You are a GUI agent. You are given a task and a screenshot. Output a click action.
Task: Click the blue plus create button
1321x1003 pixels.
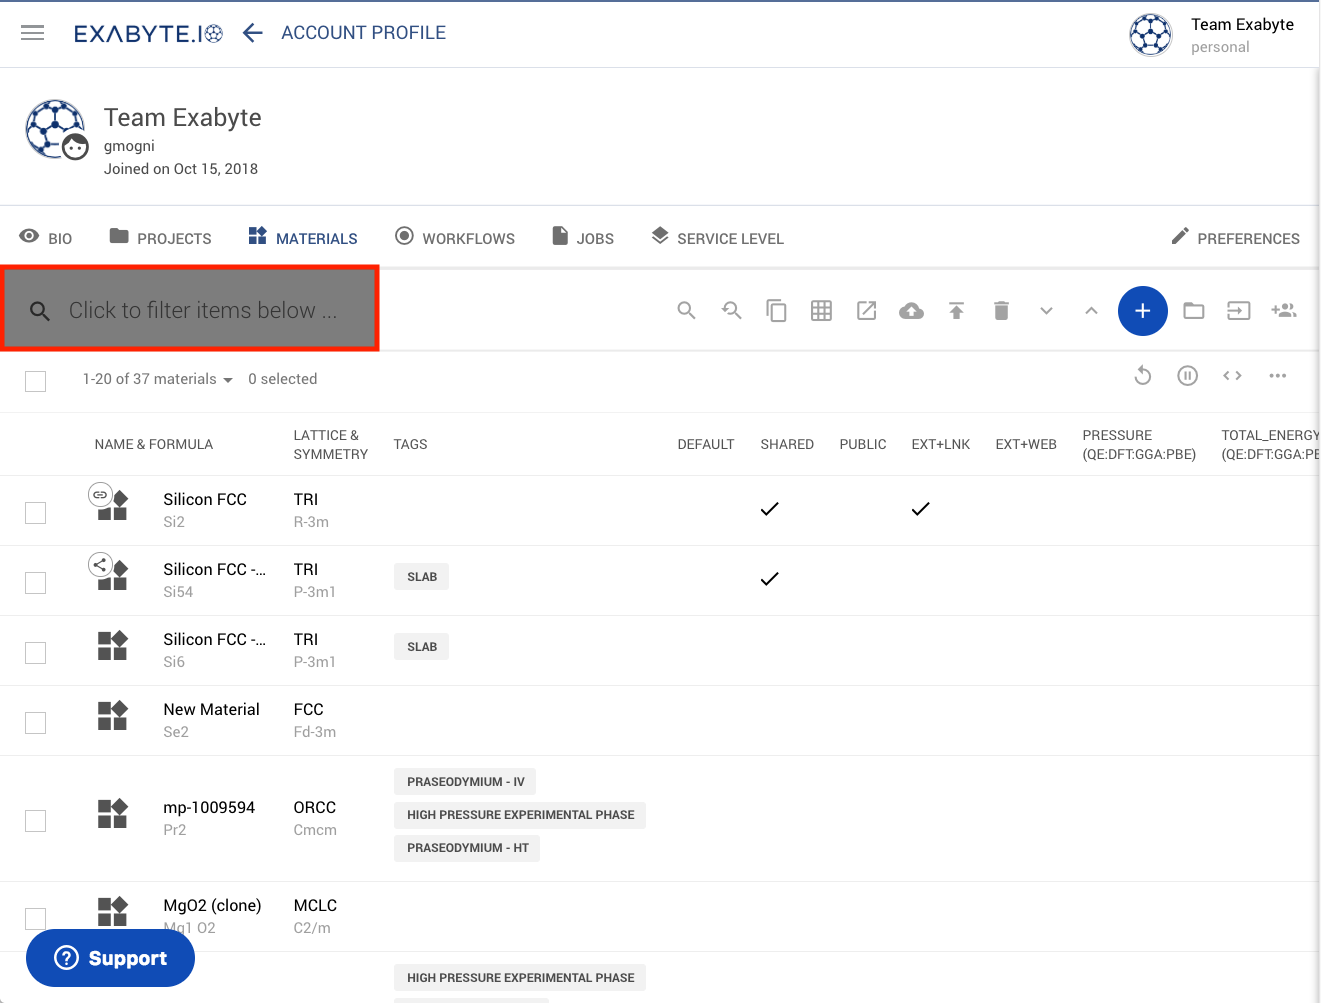1142,311
